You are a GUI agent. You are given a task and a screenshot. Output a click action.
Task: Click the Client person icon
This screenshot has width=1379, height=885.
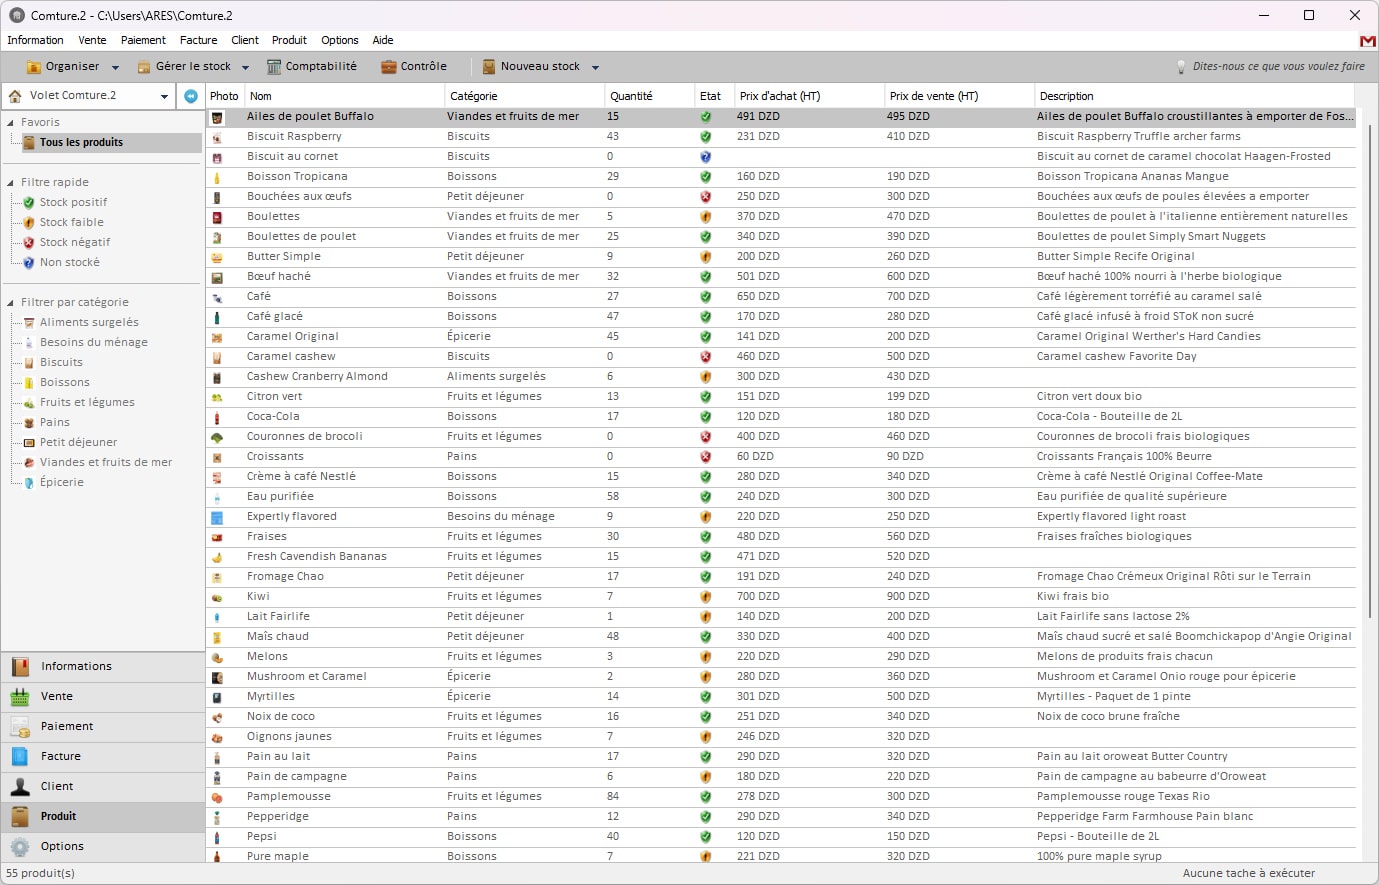pyautogui.click(x=20, y=787)
